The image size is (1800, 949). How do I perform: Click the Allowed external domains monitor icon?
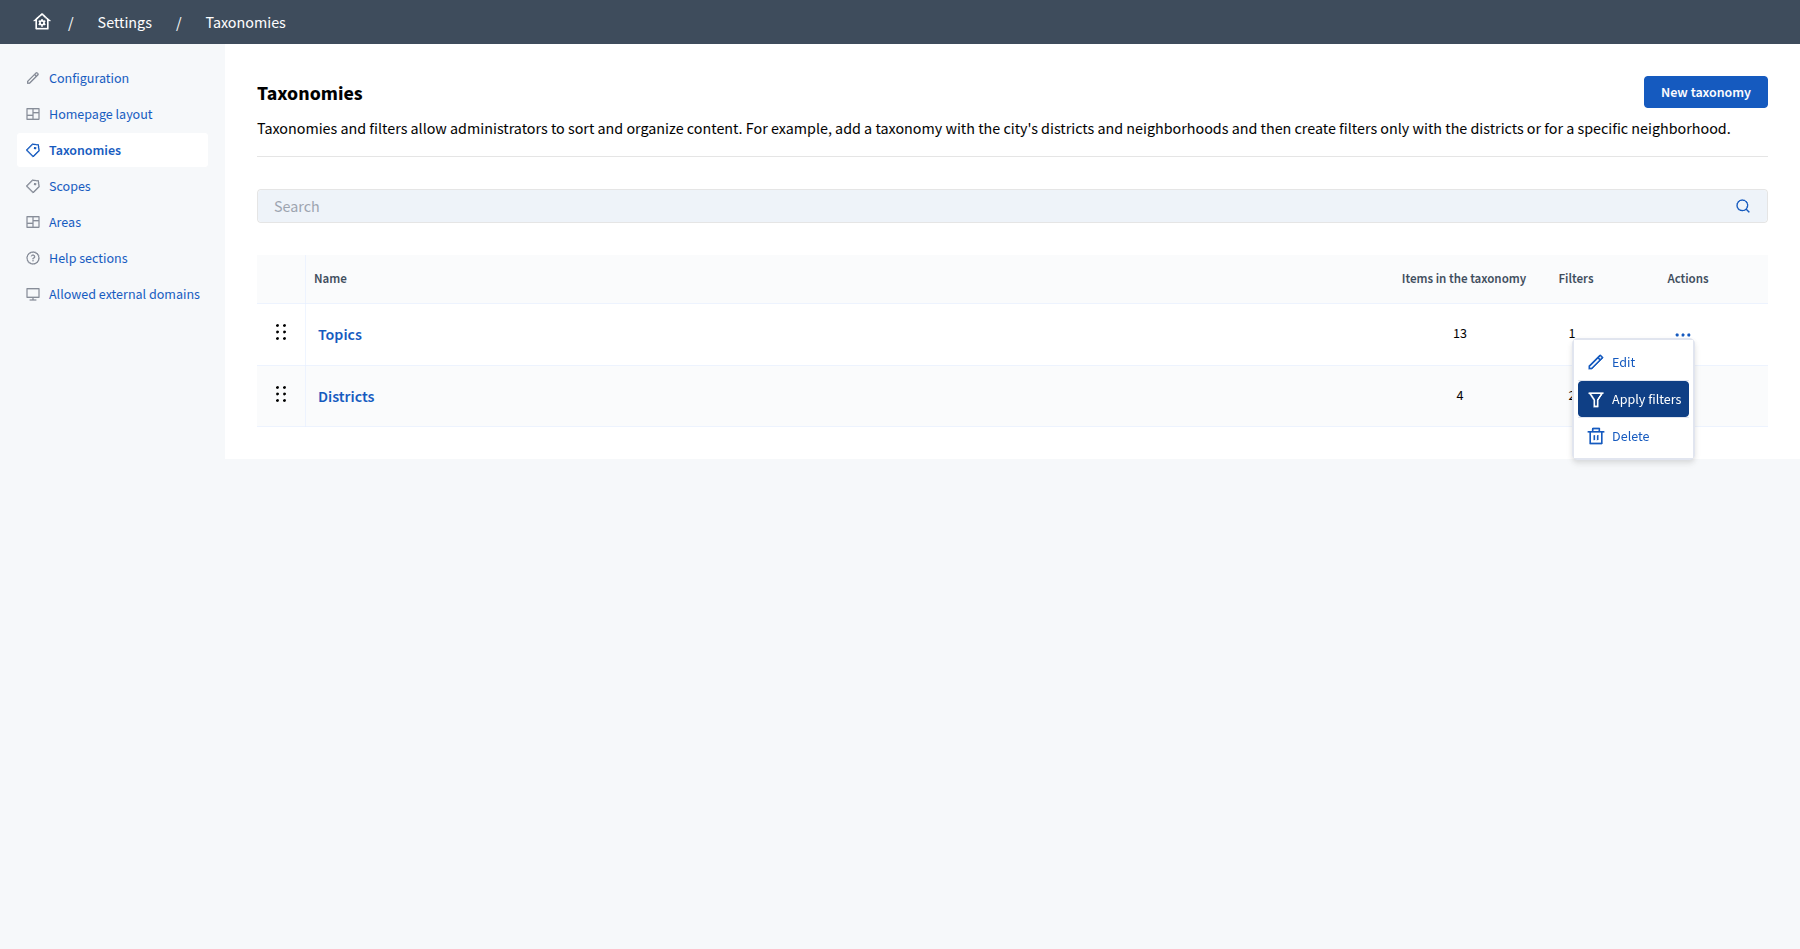tap(33, 293)
